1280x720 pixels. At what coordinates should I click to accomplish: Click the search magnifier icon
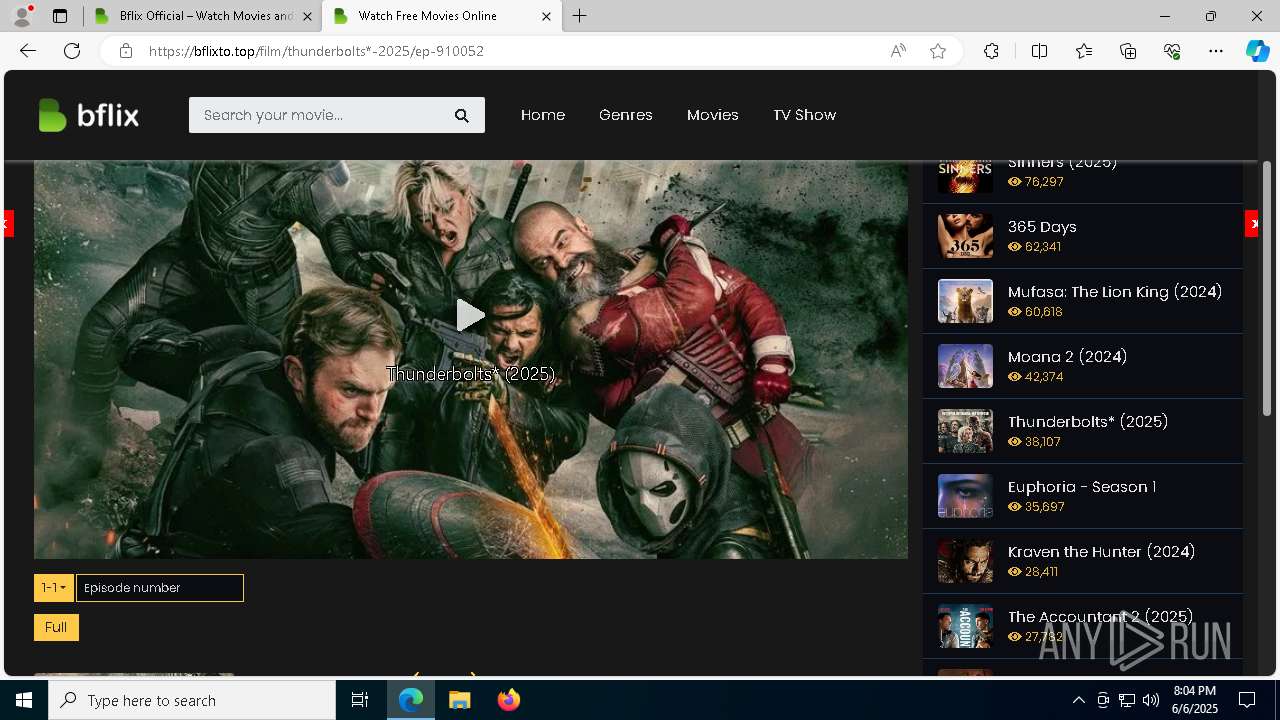(x=462, y=115)
